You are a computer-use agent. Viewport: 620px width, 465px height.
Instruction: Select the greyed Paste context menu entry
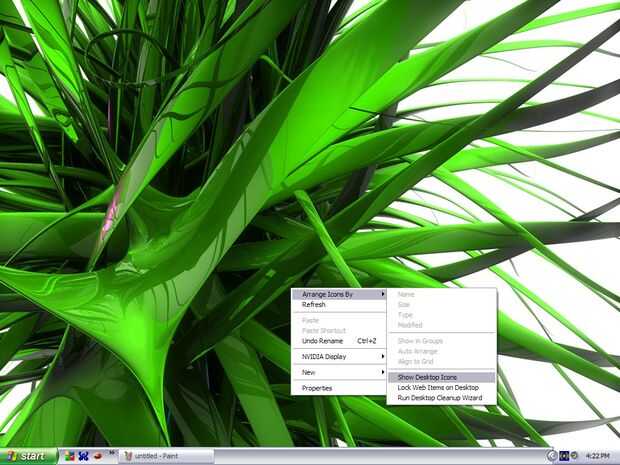coord(338,320)
